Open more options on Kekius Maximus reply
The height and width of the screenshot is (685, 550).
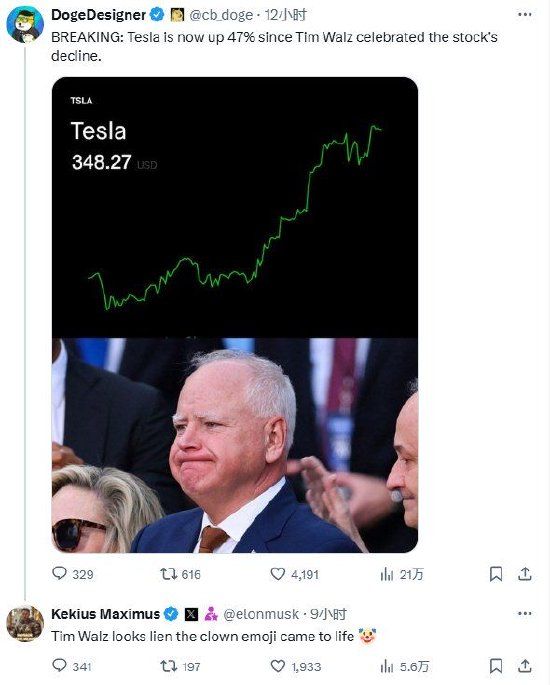[x=524, y=613]
